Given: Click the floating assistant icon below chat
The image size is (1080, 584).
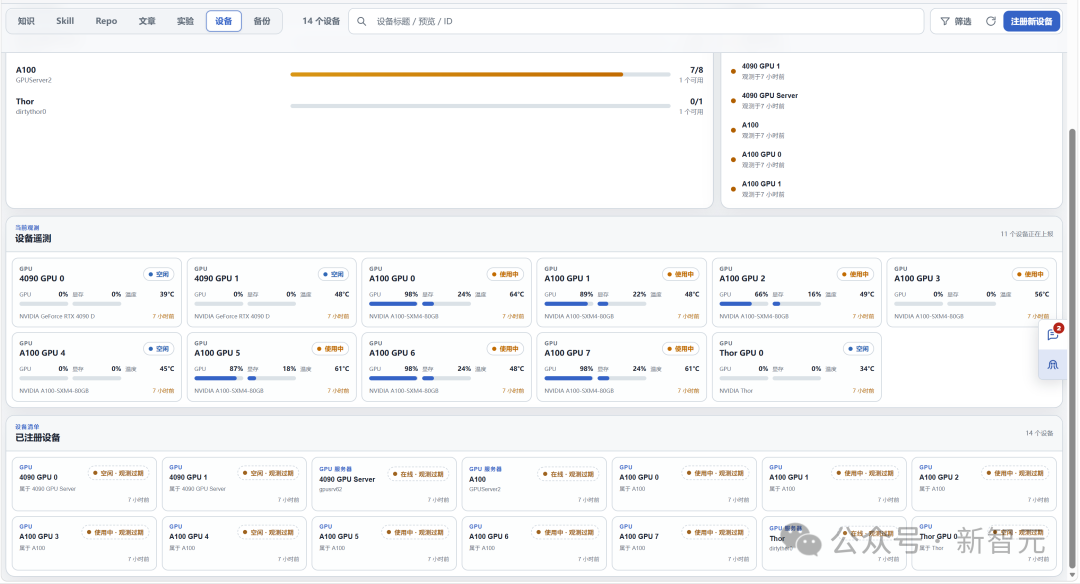Looking at the screenshot, I should click(1053, 365).
